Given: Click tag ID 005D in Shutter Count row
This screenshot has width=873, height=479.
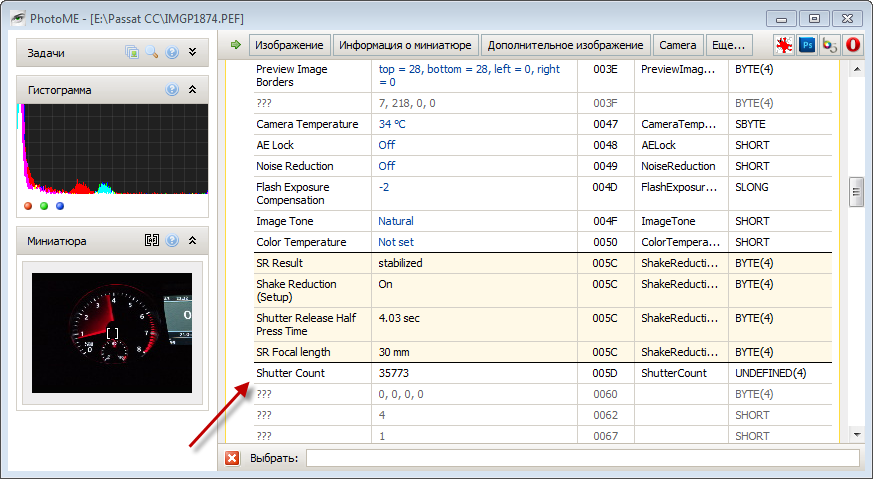Looking at the screenshot, I should coord(605,373).
